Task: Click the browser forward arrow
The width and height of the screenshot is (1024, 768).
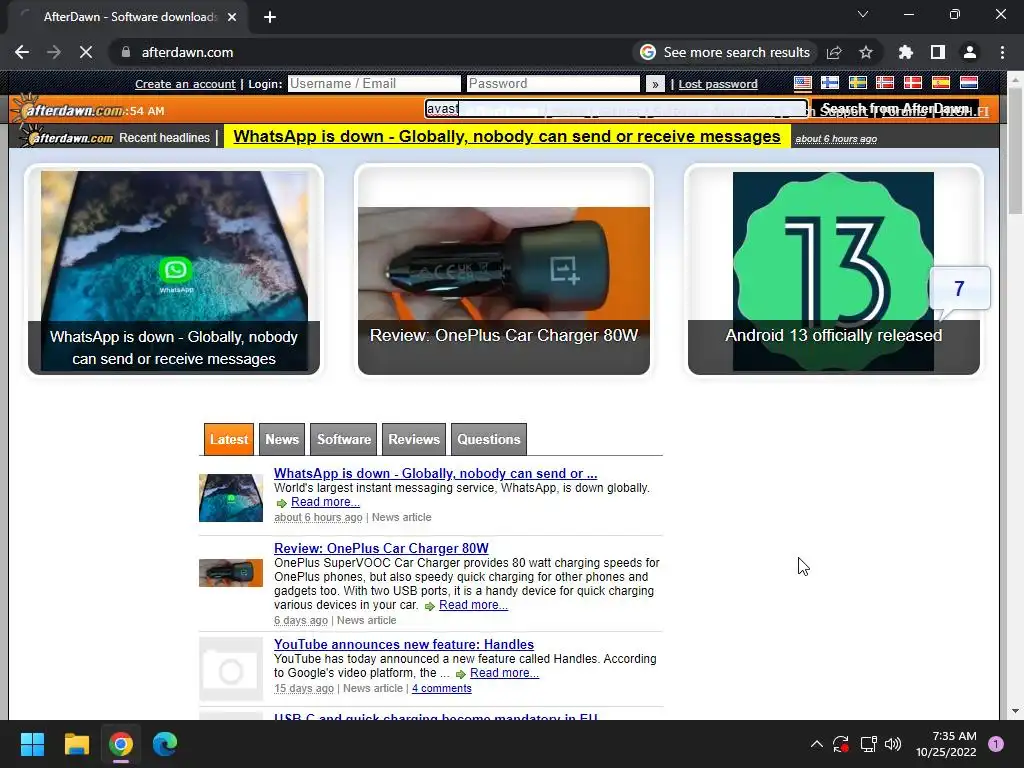Action: point(54,52)
